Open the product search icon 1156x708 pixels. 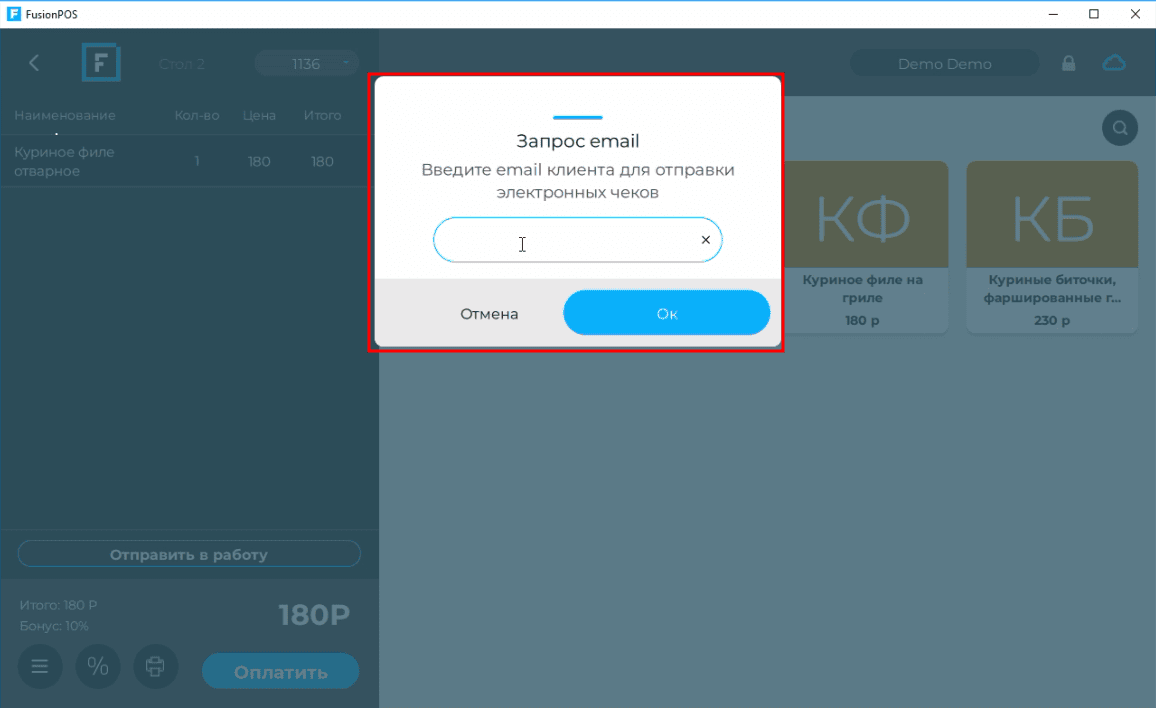(1120, 128)
